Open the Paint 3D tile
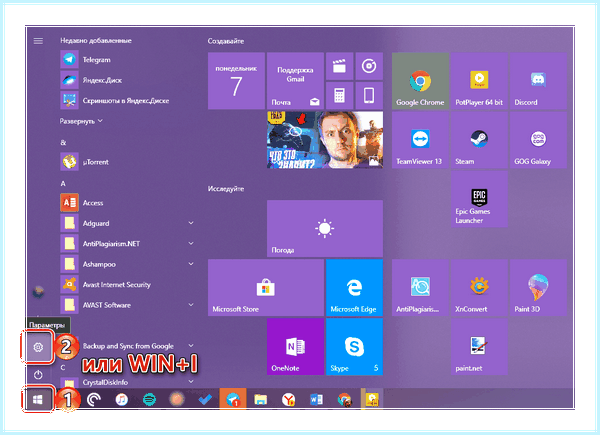The height and width of the screenshot is (435, 600). (x=538, y=288)
